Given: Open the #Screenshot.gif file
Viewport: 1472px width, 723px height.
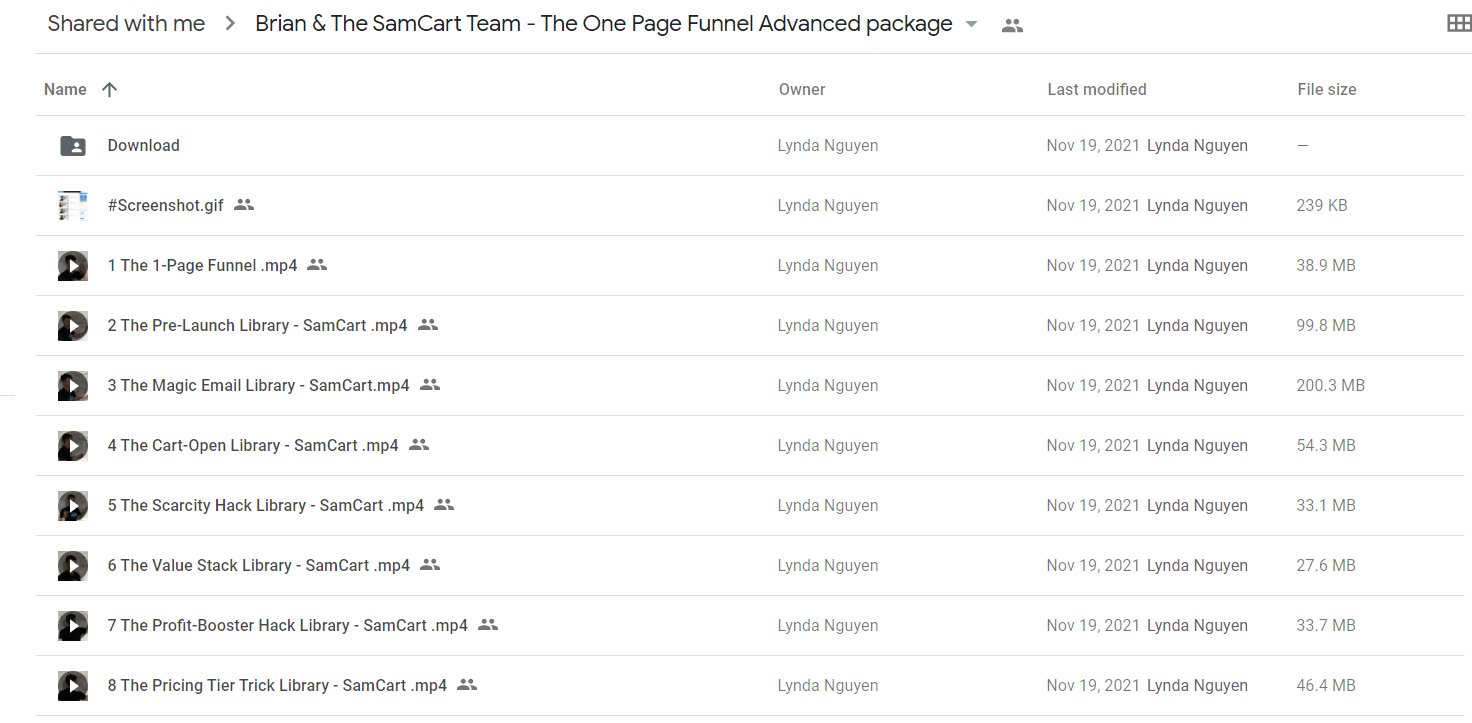Looking at the screenshot, I should pos(166,205).
